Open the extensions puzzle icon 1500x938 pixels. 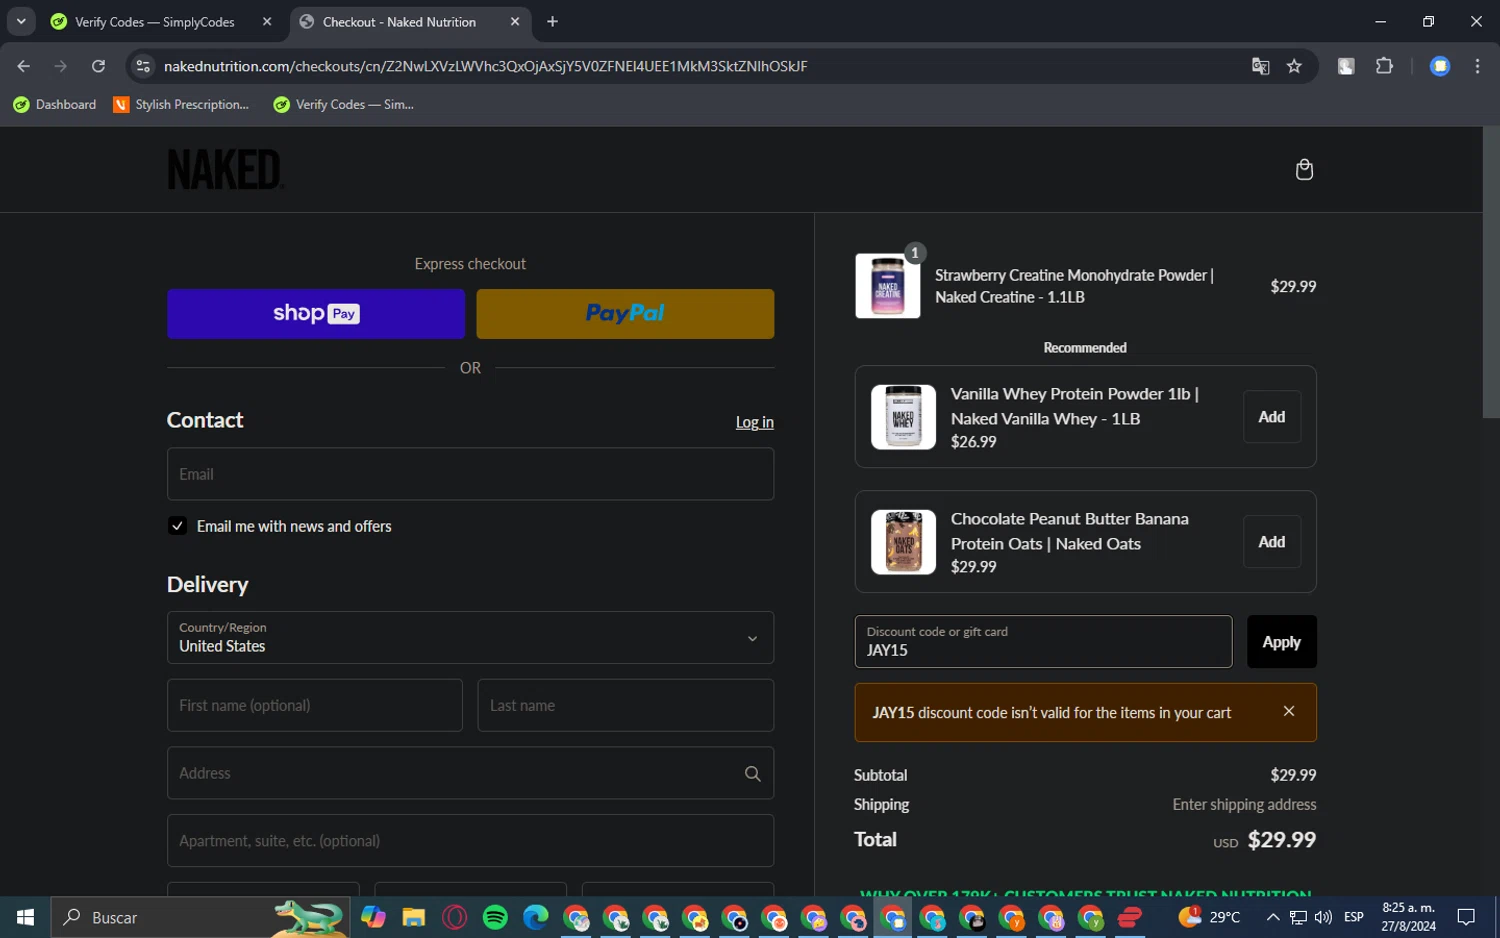[1384, 66]
